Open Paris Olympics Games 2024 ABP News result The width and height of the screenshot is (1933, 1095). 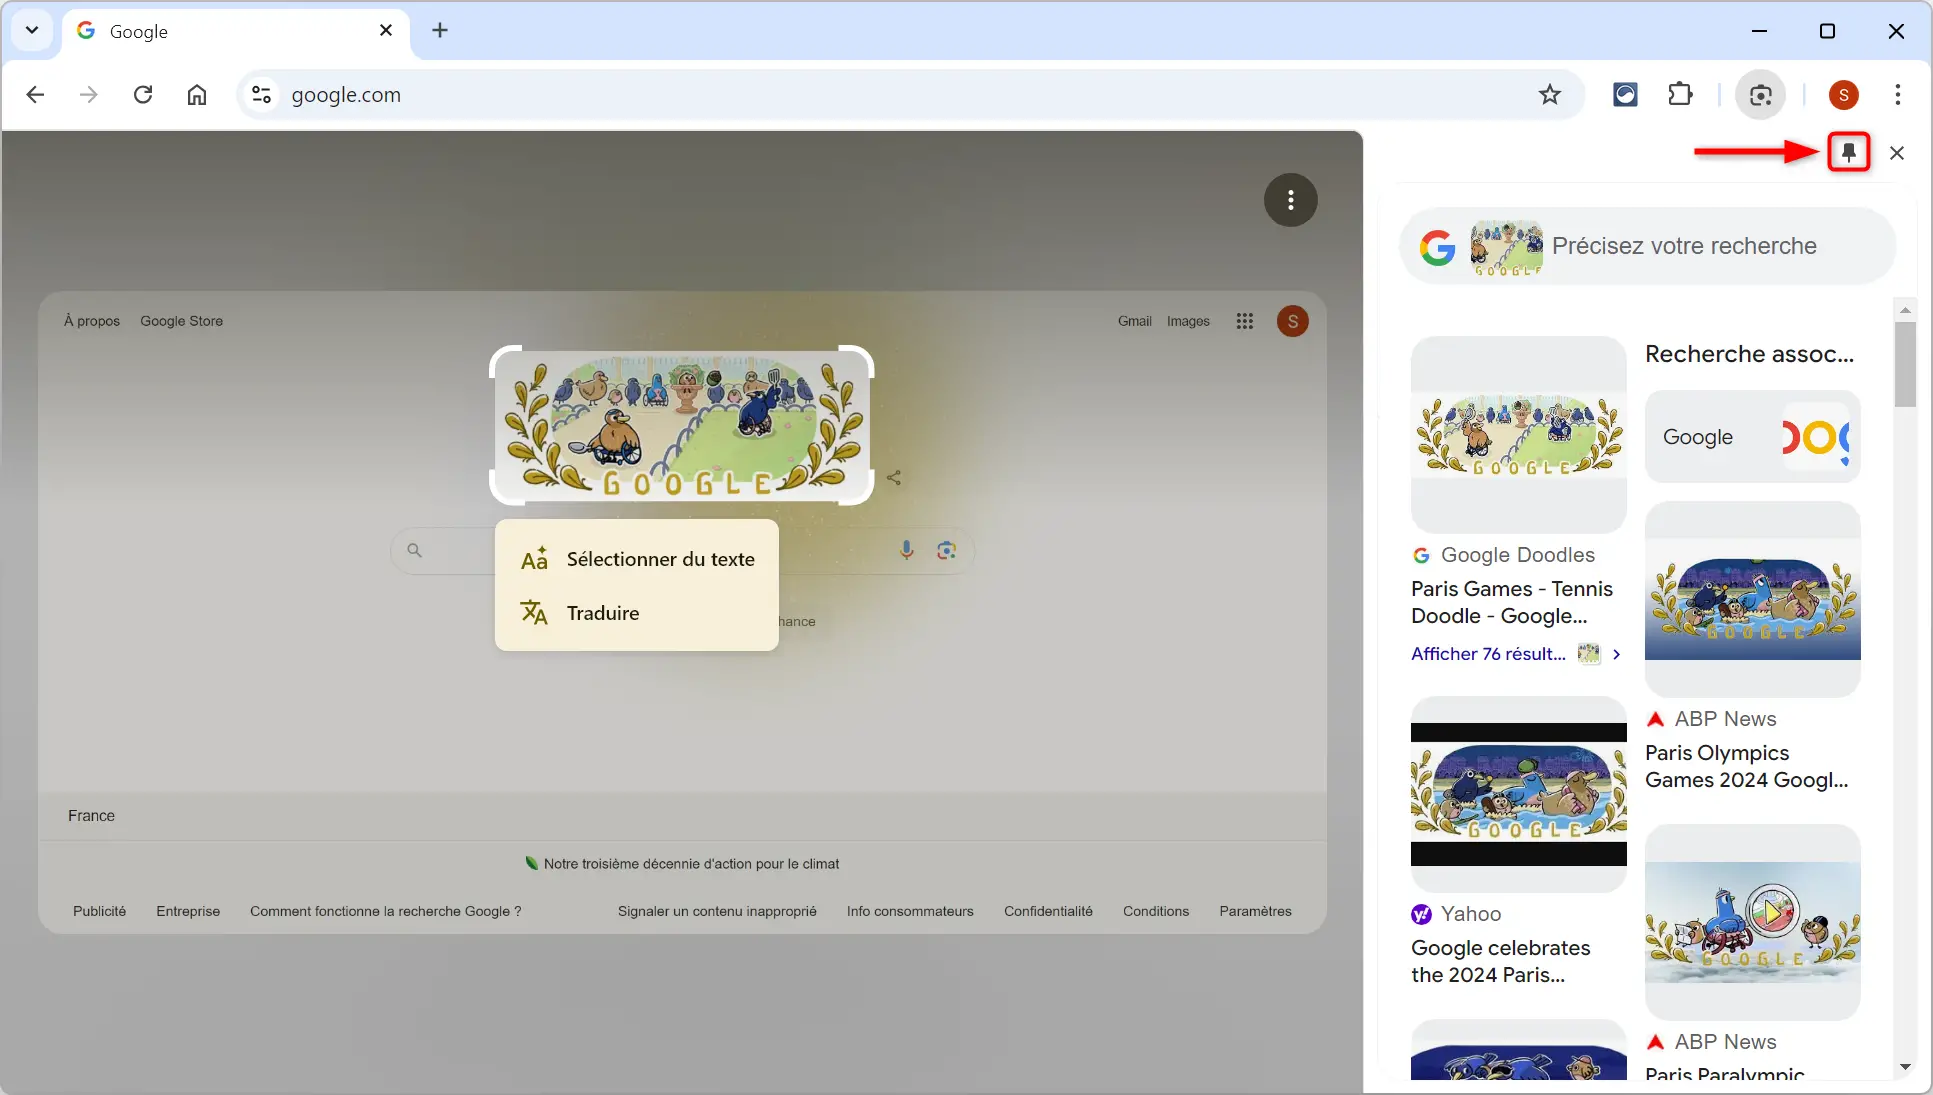click(x=1747, y=766)
